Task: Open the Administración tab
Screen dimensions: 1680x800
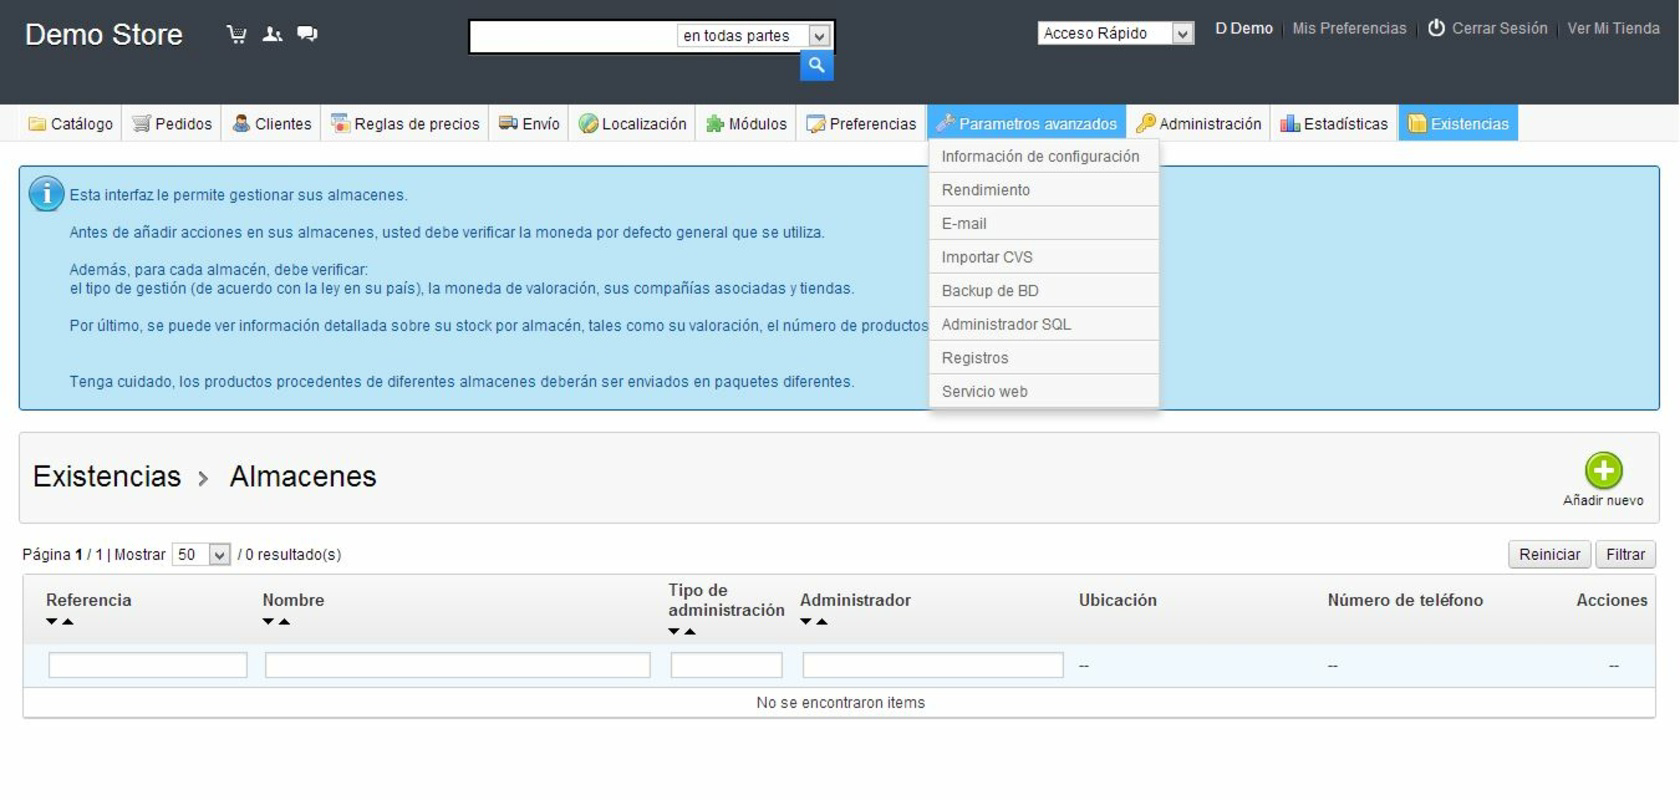Action: click(1198, 123)
